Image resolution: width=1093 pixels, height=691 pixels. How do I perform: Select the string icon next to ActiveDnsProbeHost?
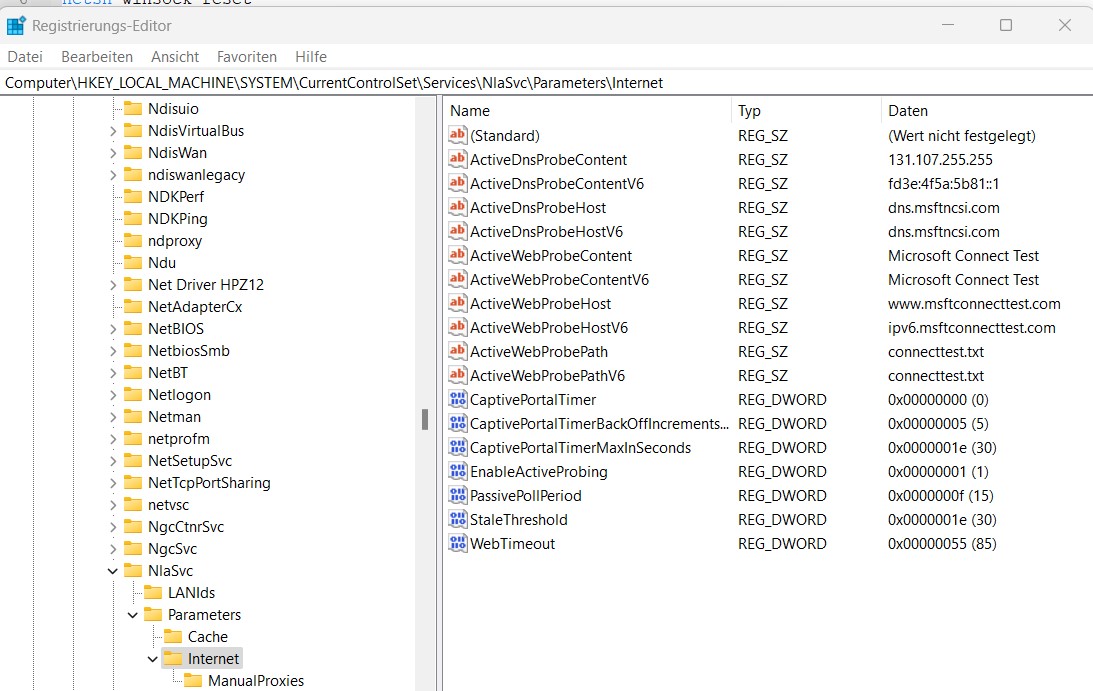(457, 207)
